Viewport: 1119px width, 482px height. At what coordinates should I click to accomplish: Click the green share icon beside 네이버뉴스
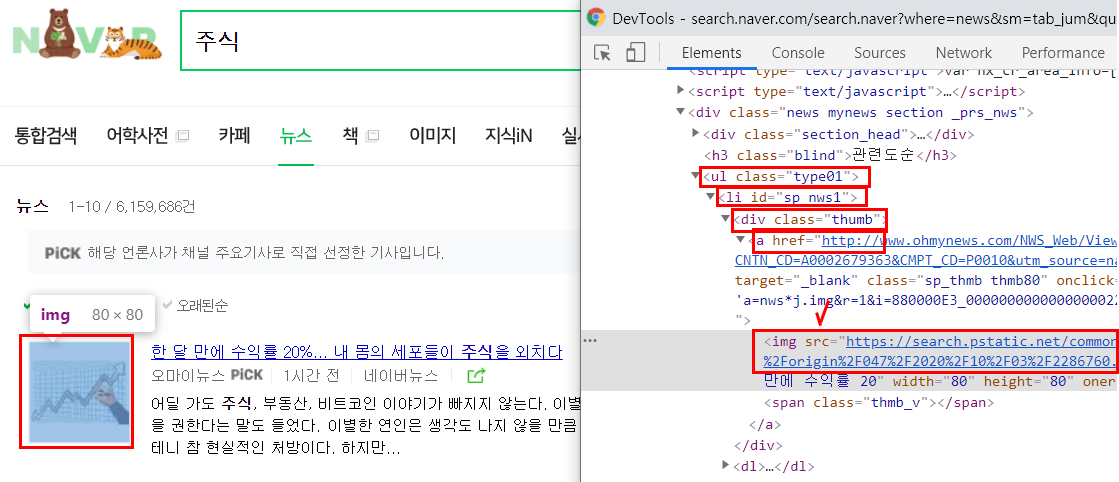pyautogui.click(x=476, y=376)
